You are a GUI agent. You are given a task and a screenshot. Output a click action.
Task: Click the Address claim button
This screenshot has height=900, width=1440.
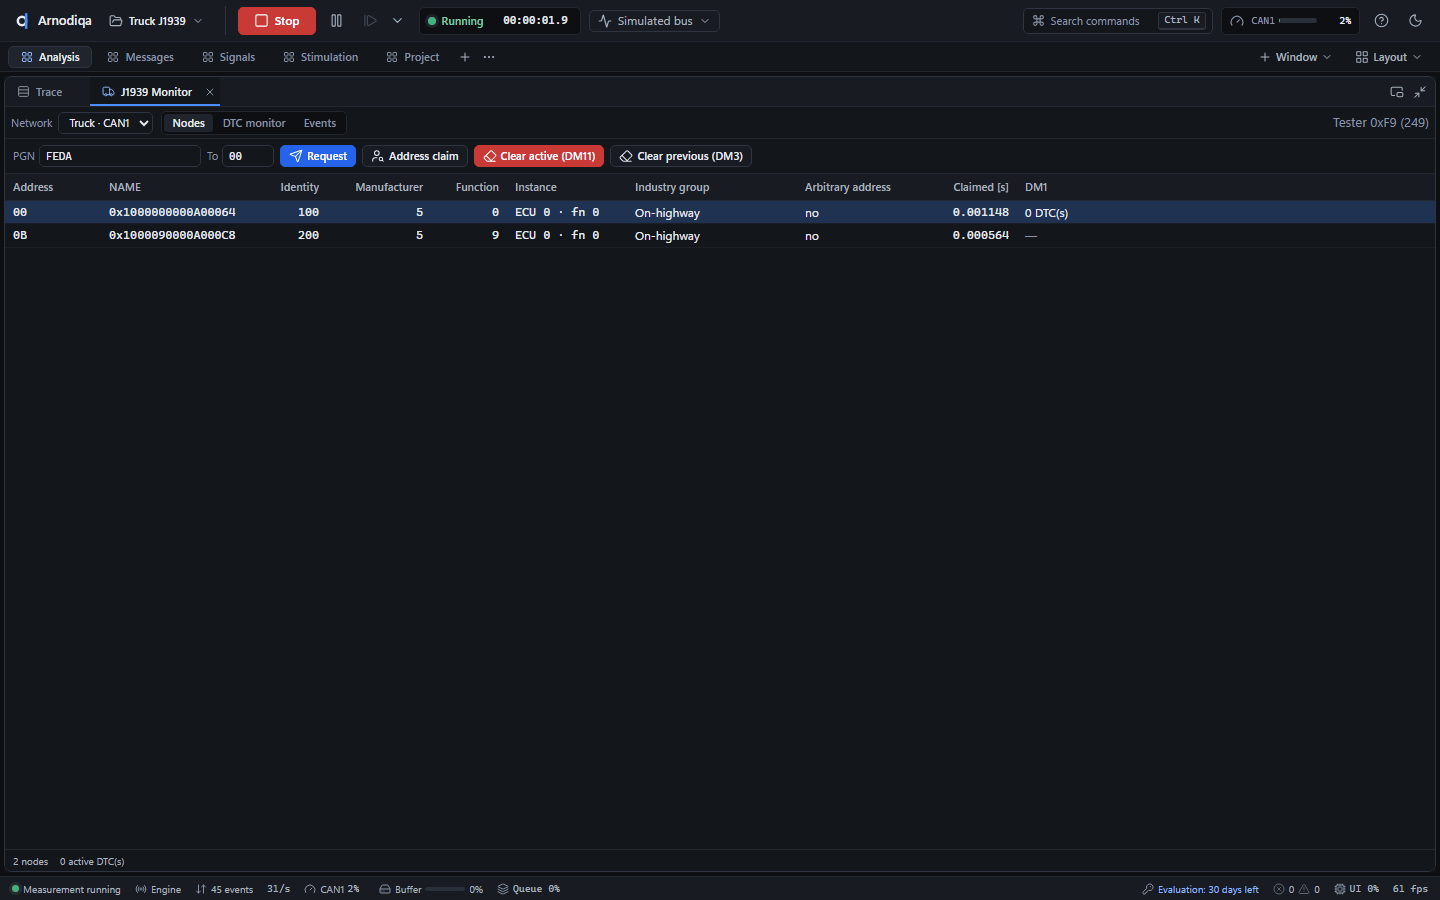(415, 156)
